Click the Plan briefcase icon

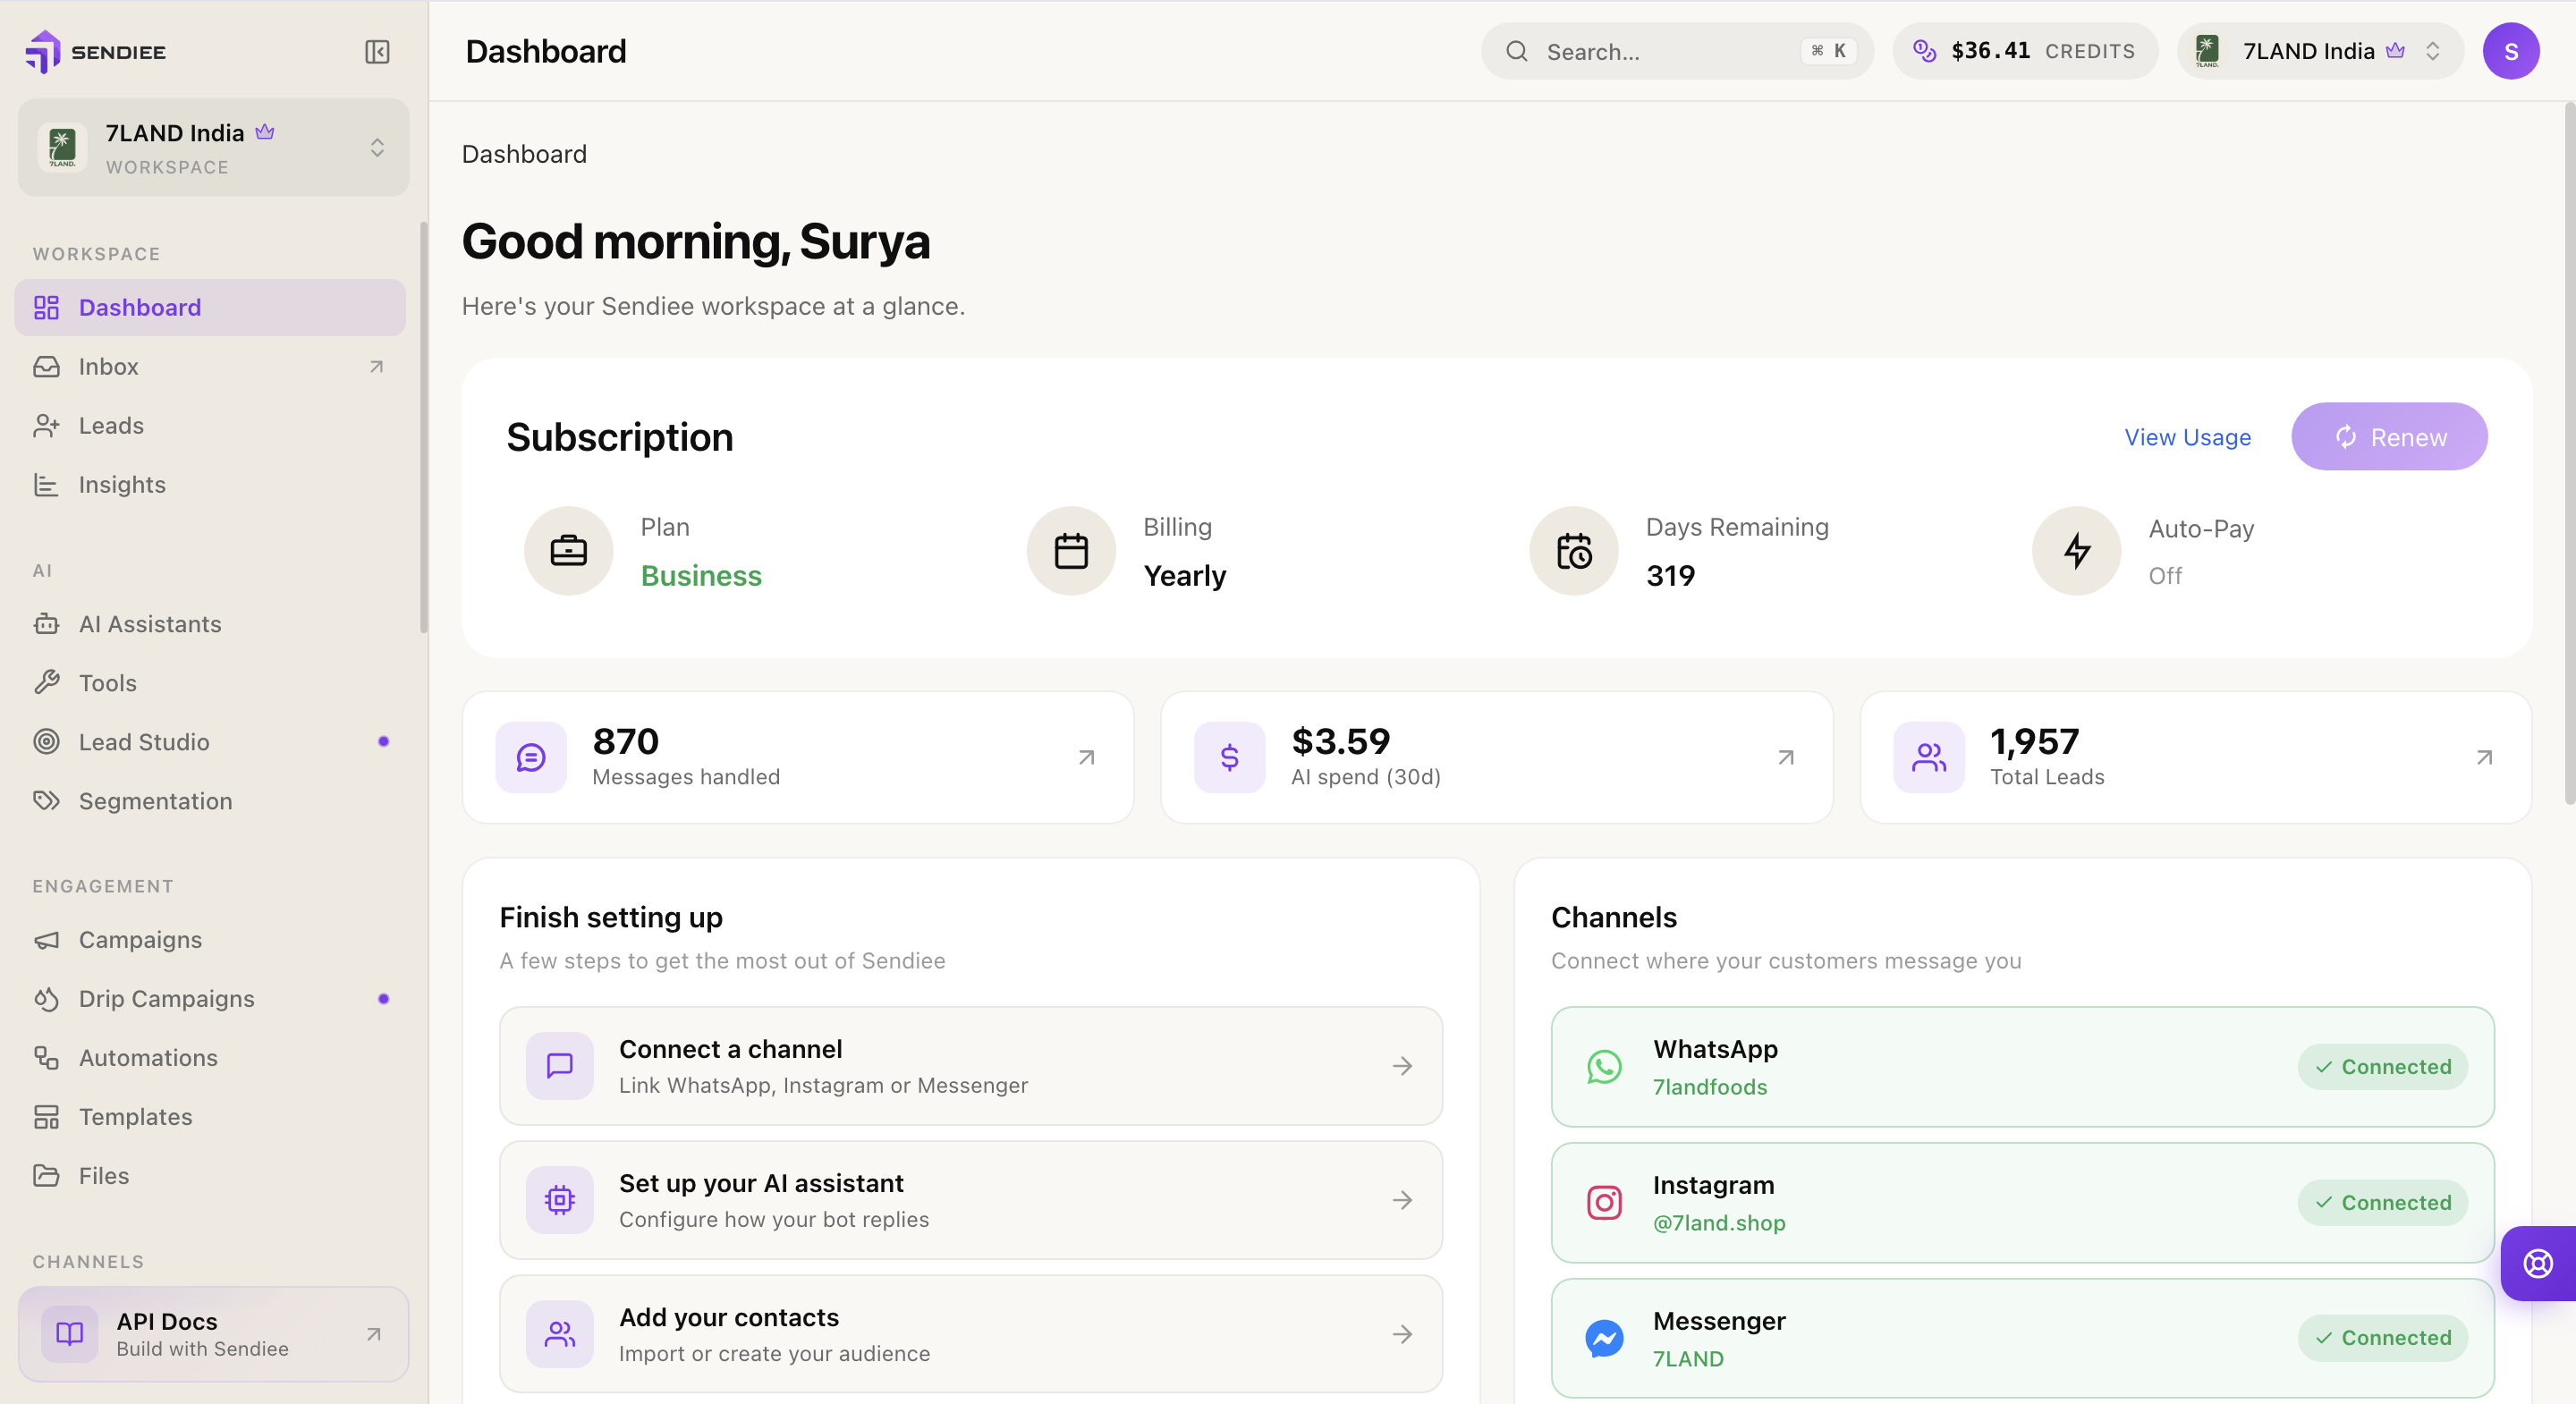tap(568, 551)
